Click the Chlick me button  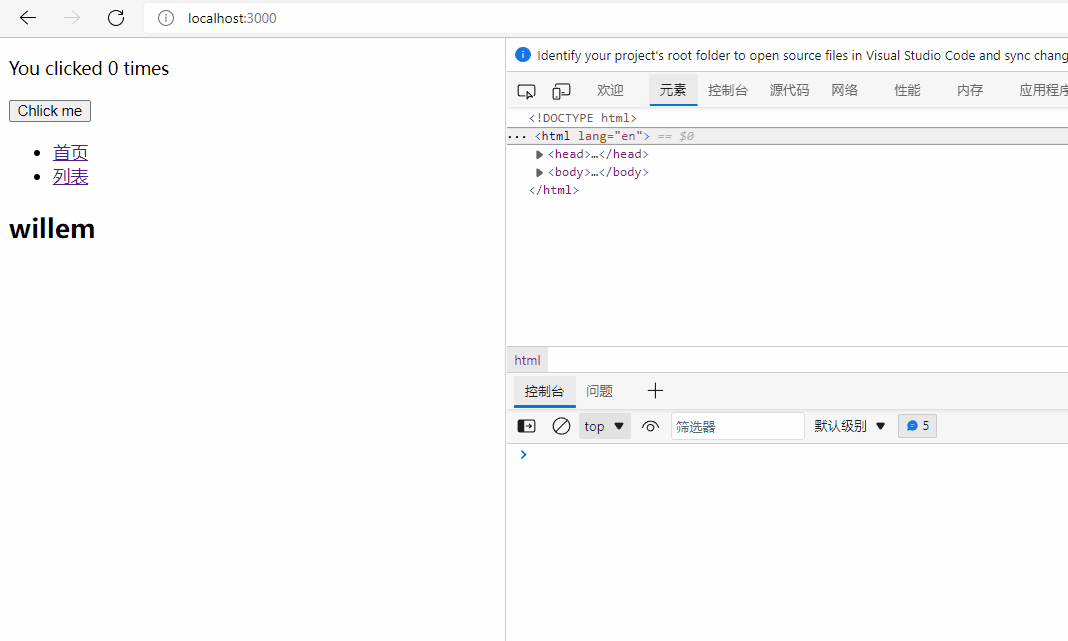click(x=50, y=111)
